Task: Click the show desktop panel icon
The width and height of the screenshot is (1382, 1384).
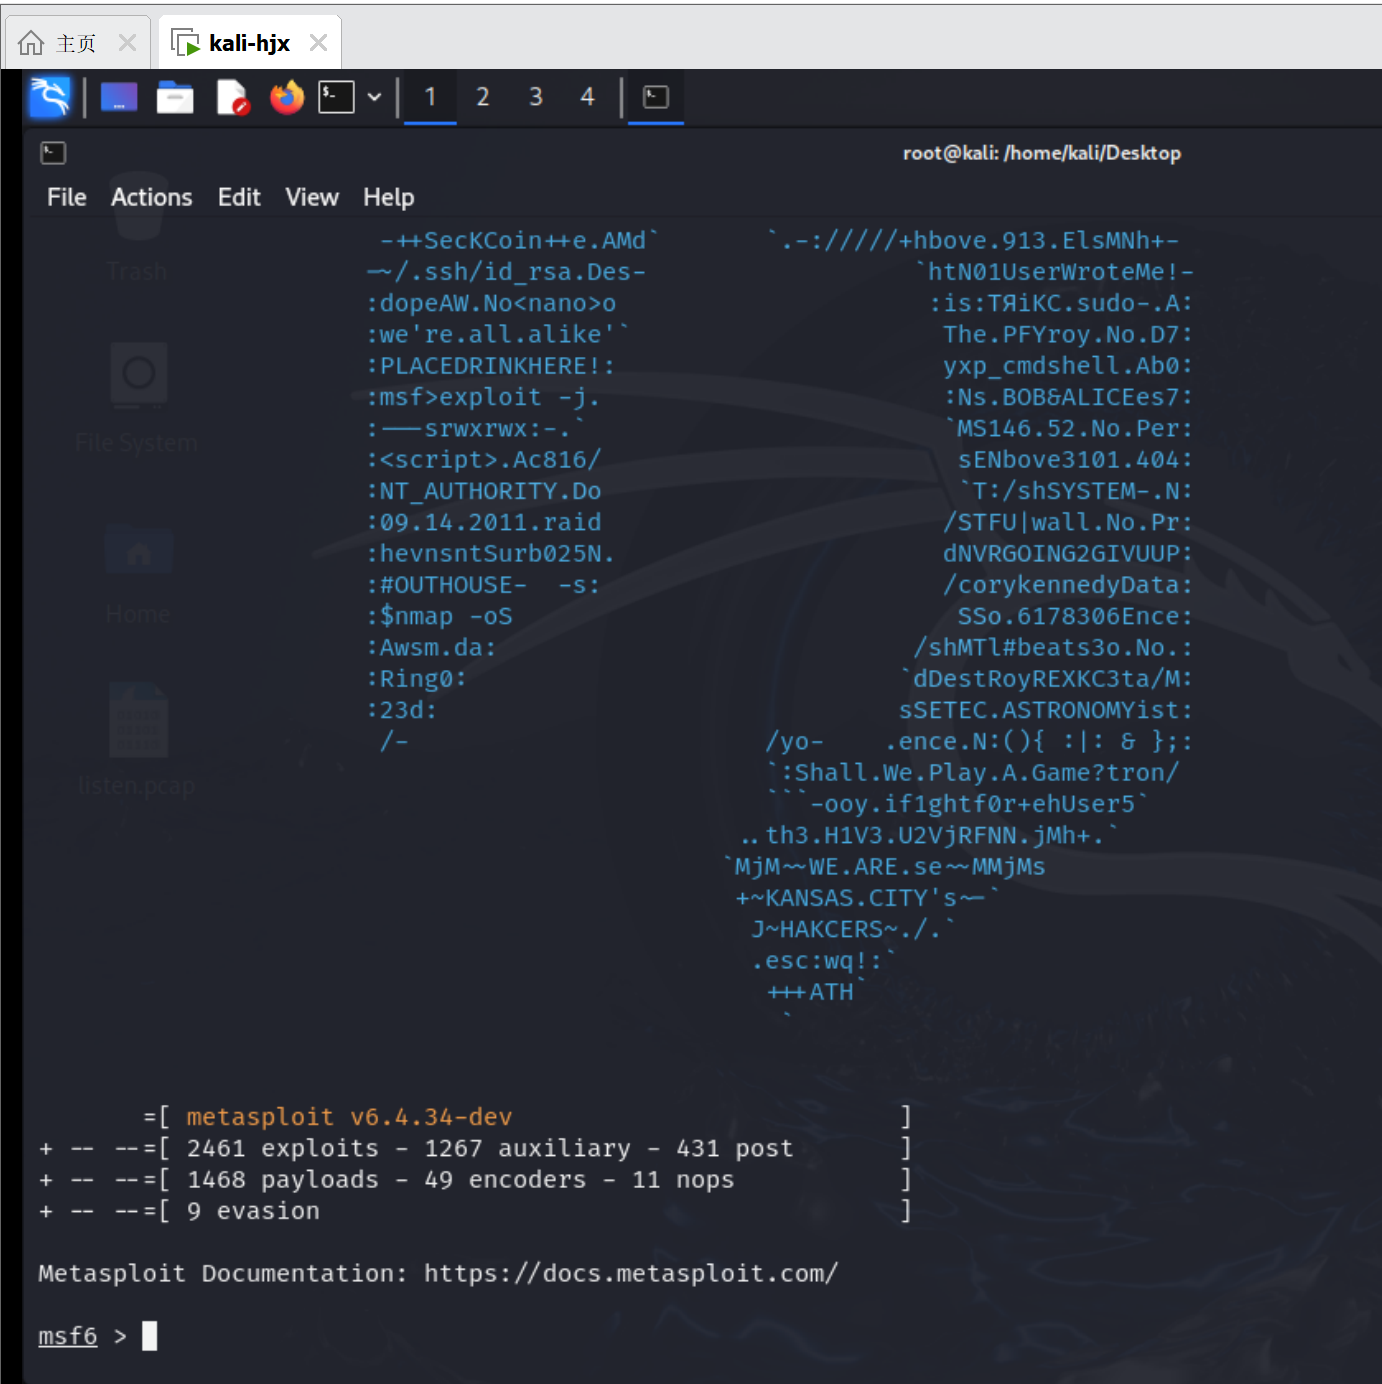Action: click(x=119, y=97)
